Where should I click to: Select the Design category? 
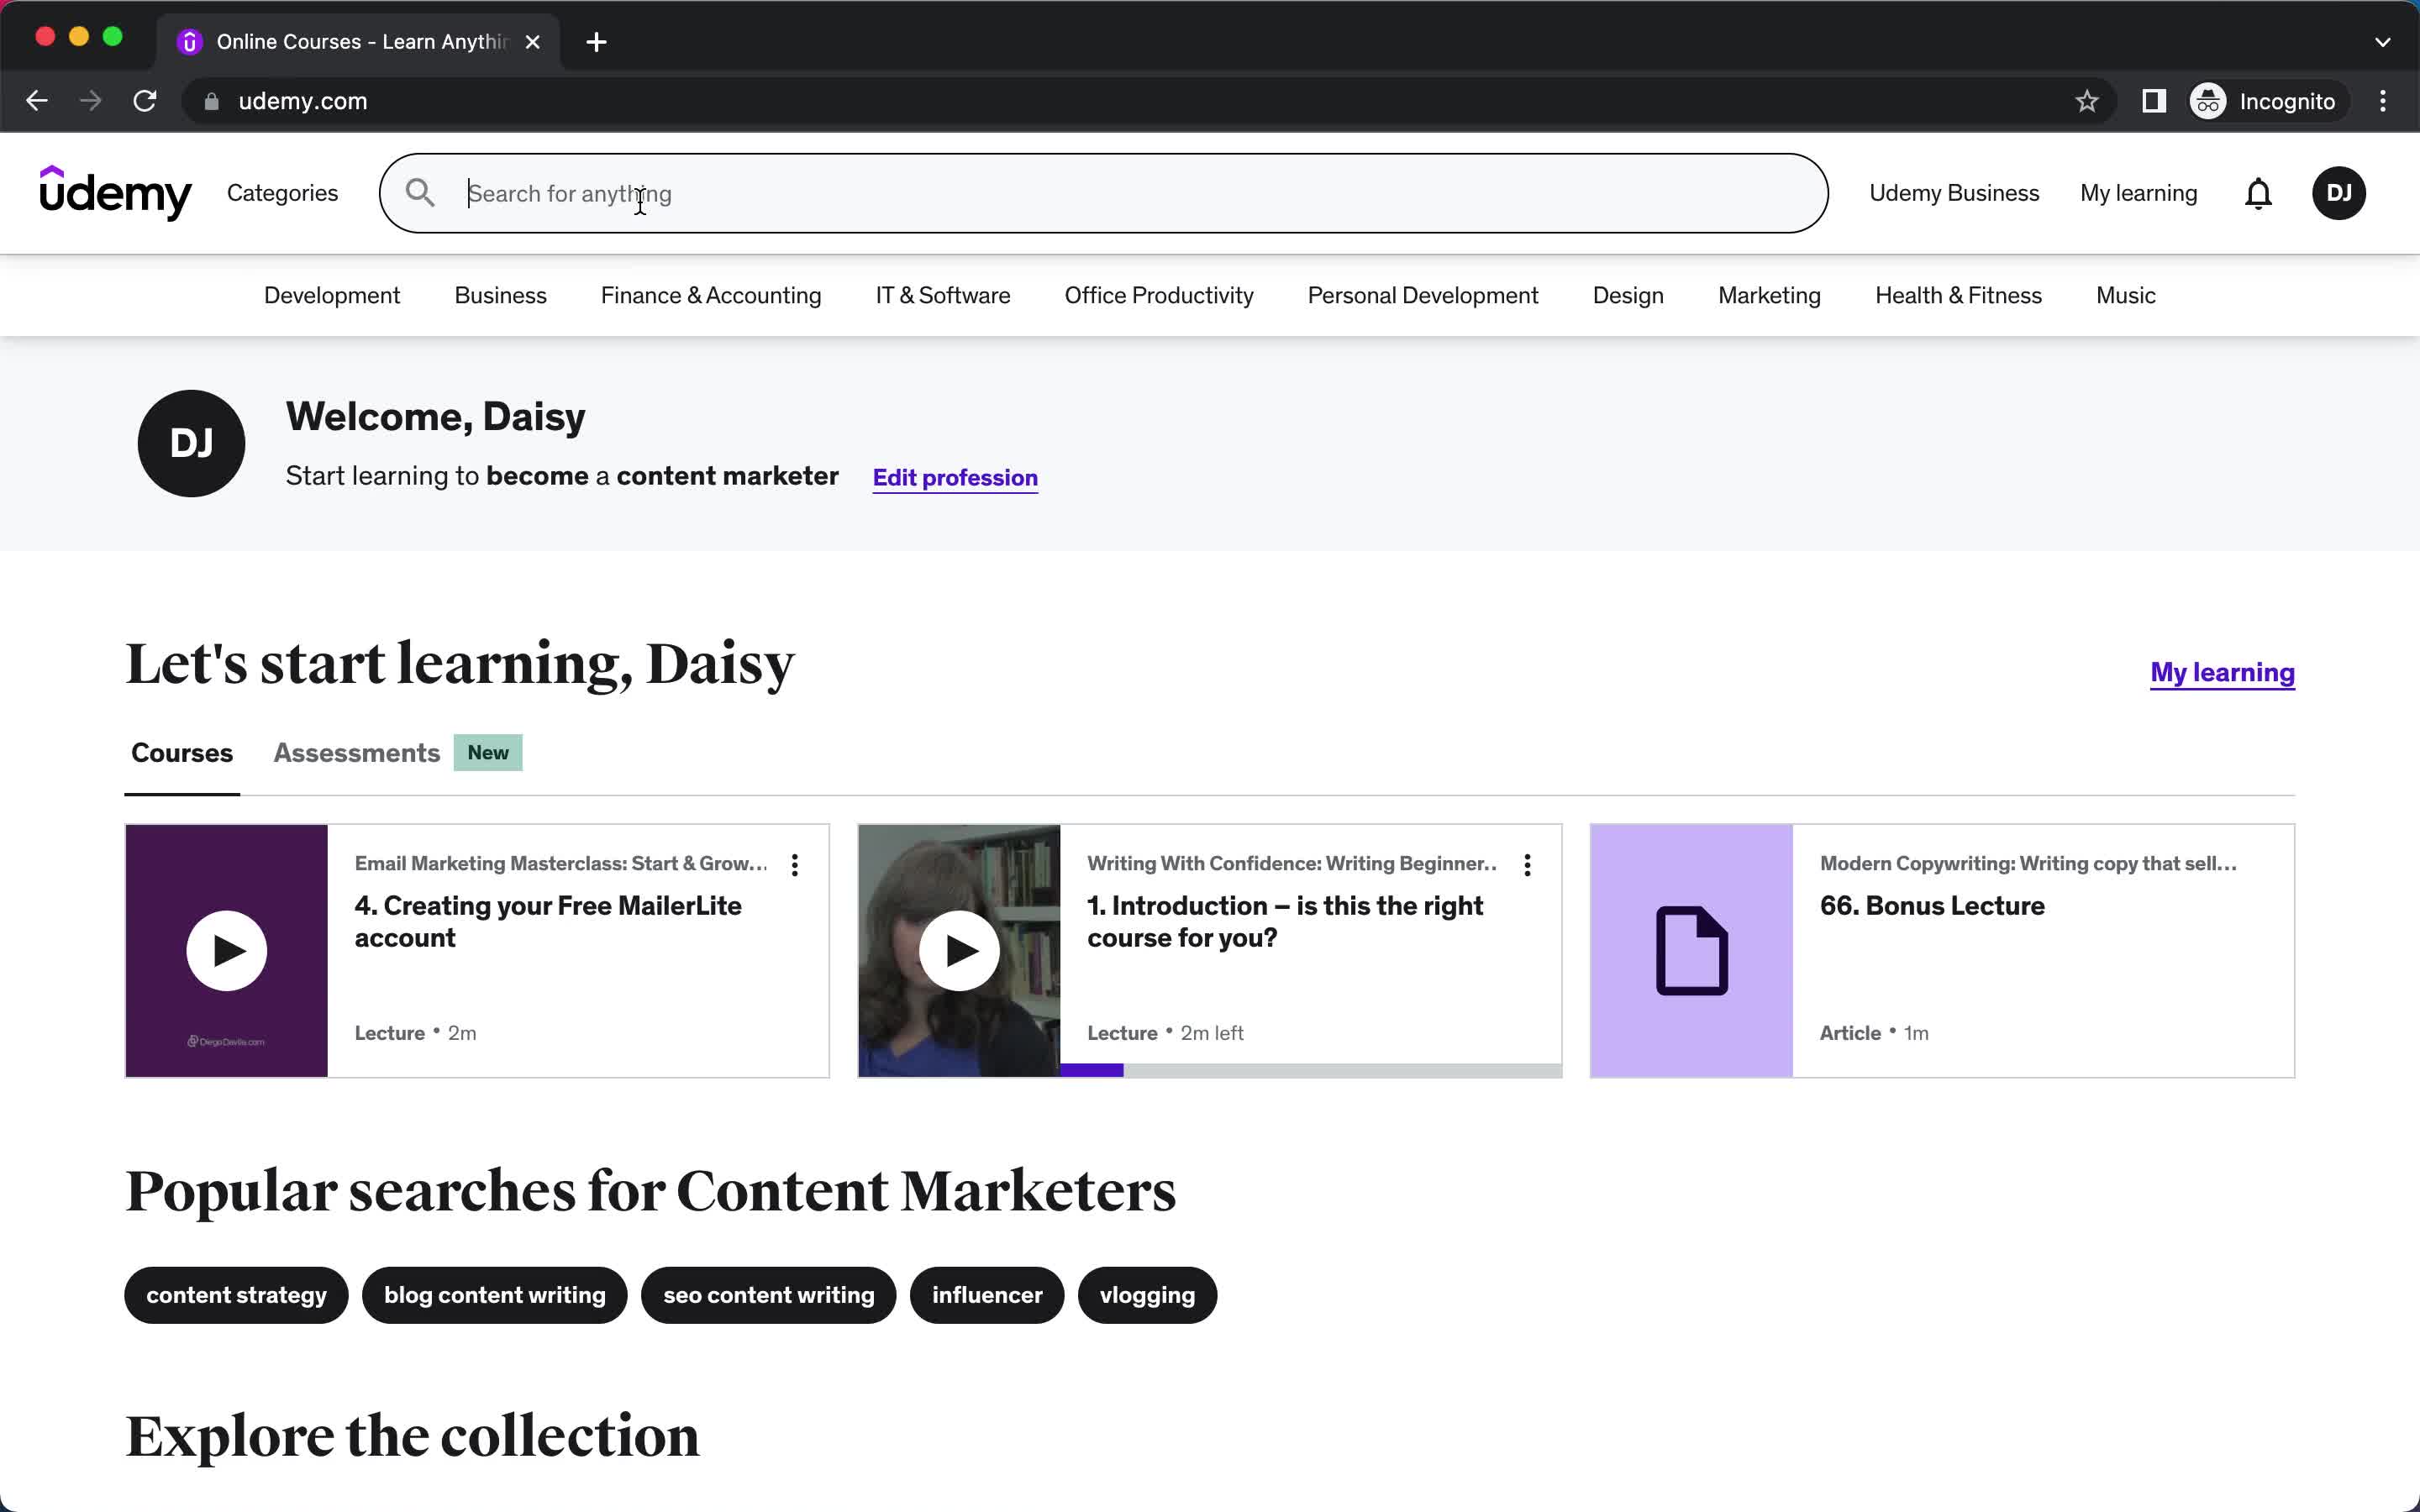click(x=1628, y=296)
